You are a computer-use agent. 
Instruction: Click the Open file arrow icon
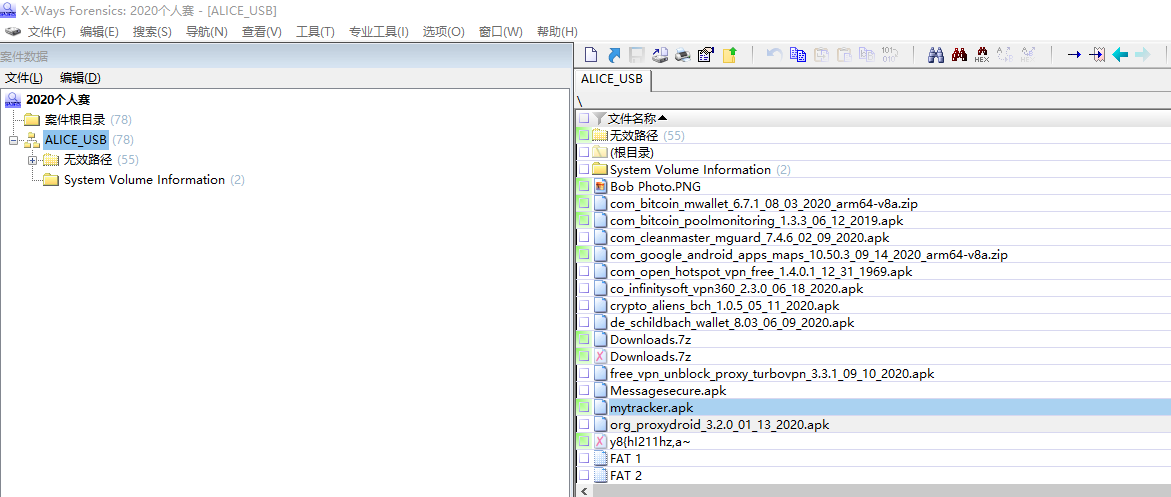pos(615,55)
